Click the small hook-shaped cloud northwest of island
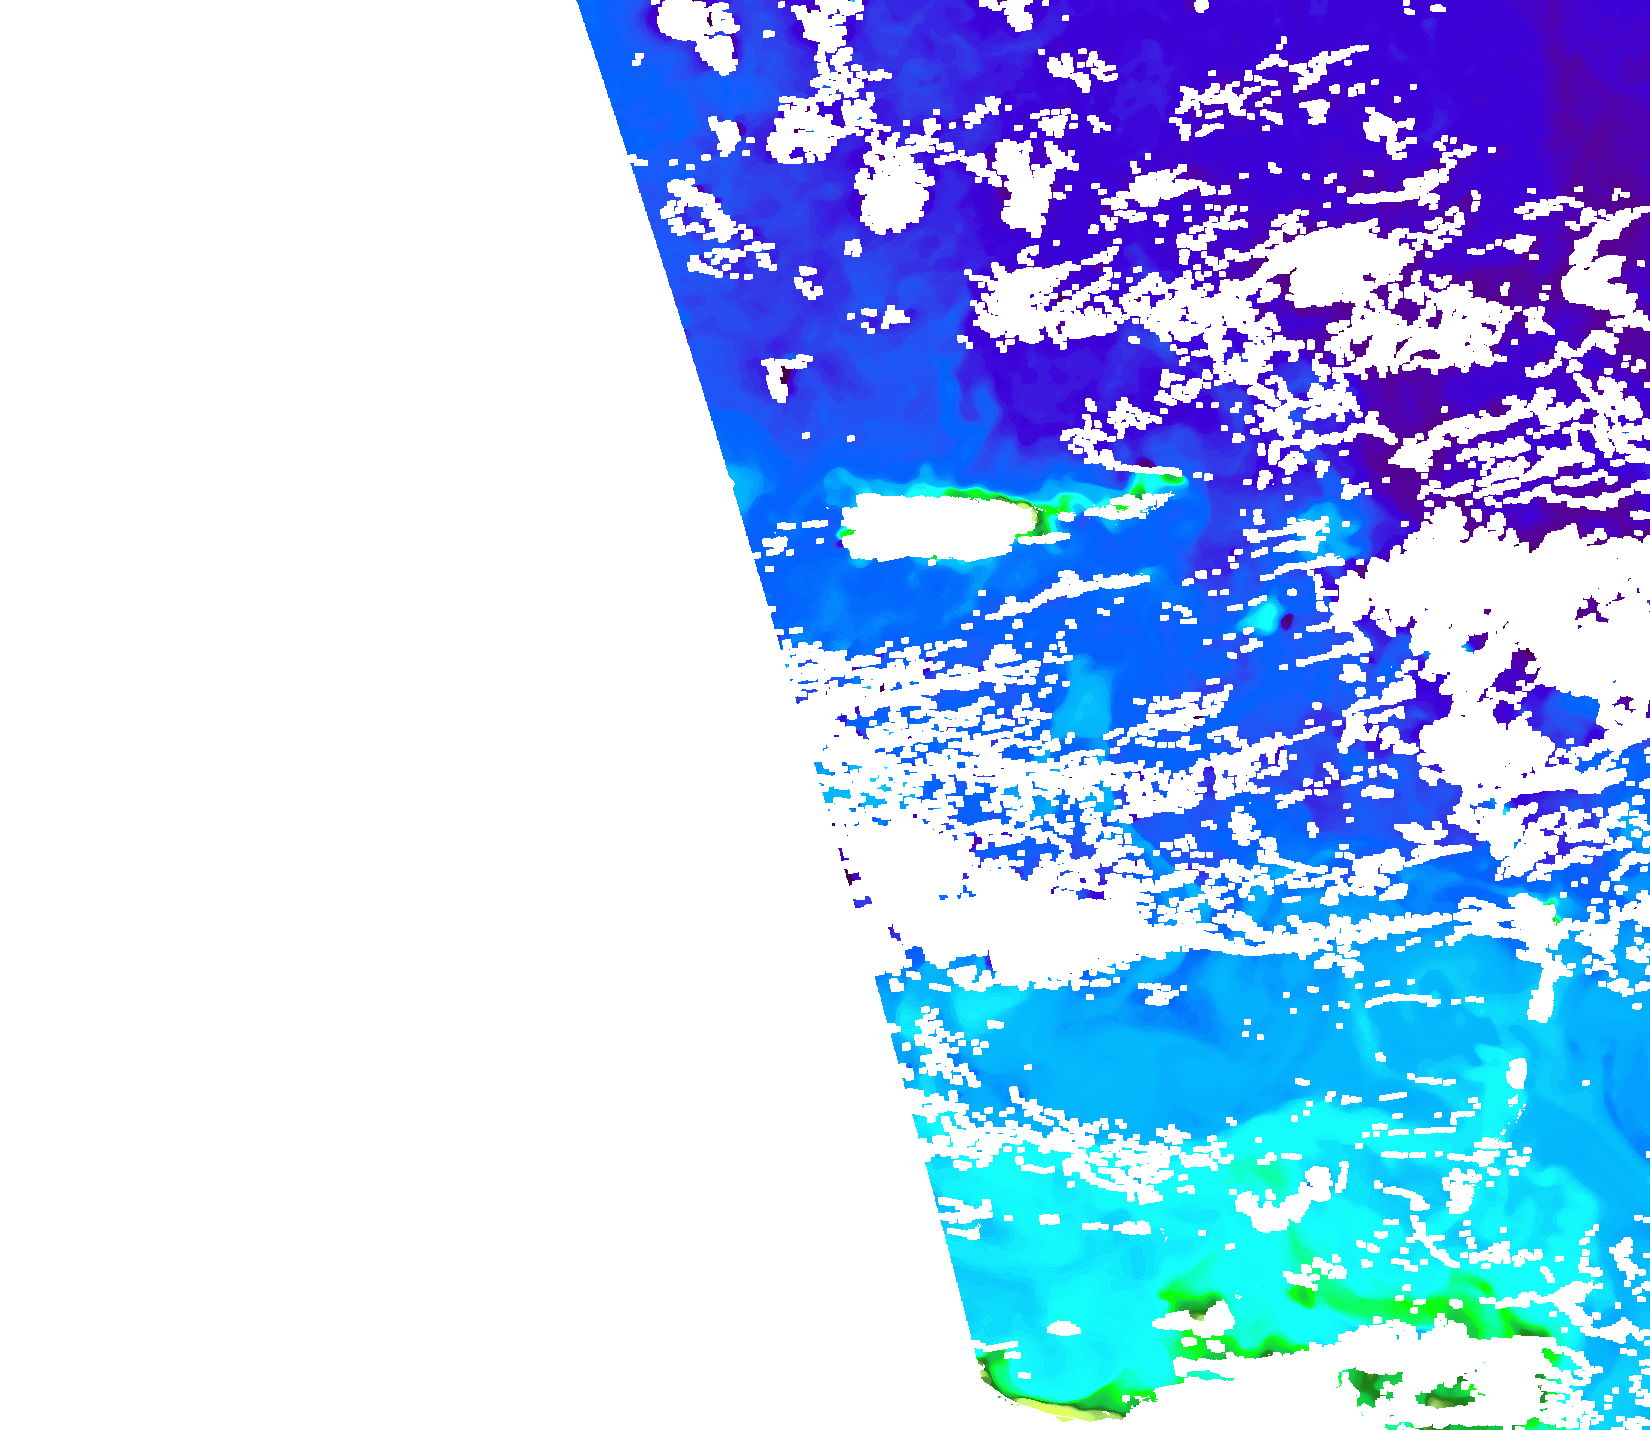This screenshot has width=1650, height=1430. pos(780,375)
